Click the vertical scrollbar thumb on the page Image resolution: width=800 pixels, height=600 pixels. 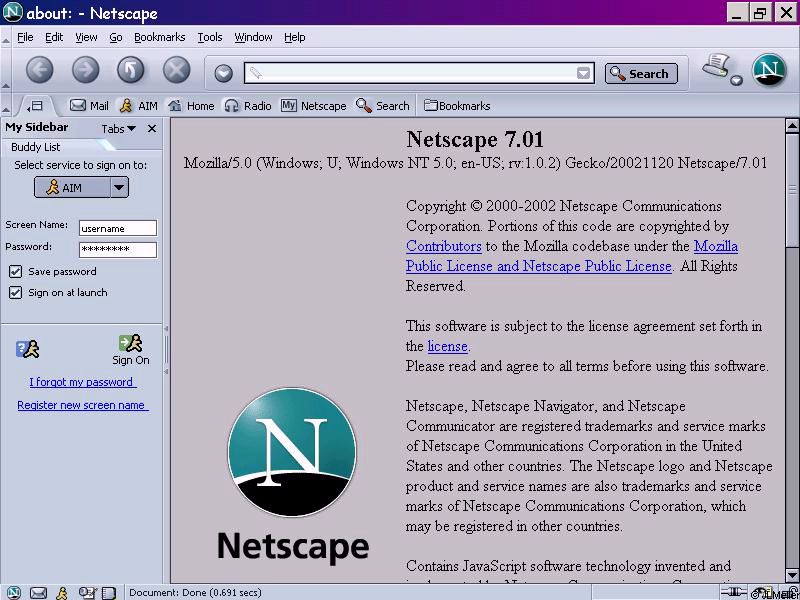coord(792,189)
